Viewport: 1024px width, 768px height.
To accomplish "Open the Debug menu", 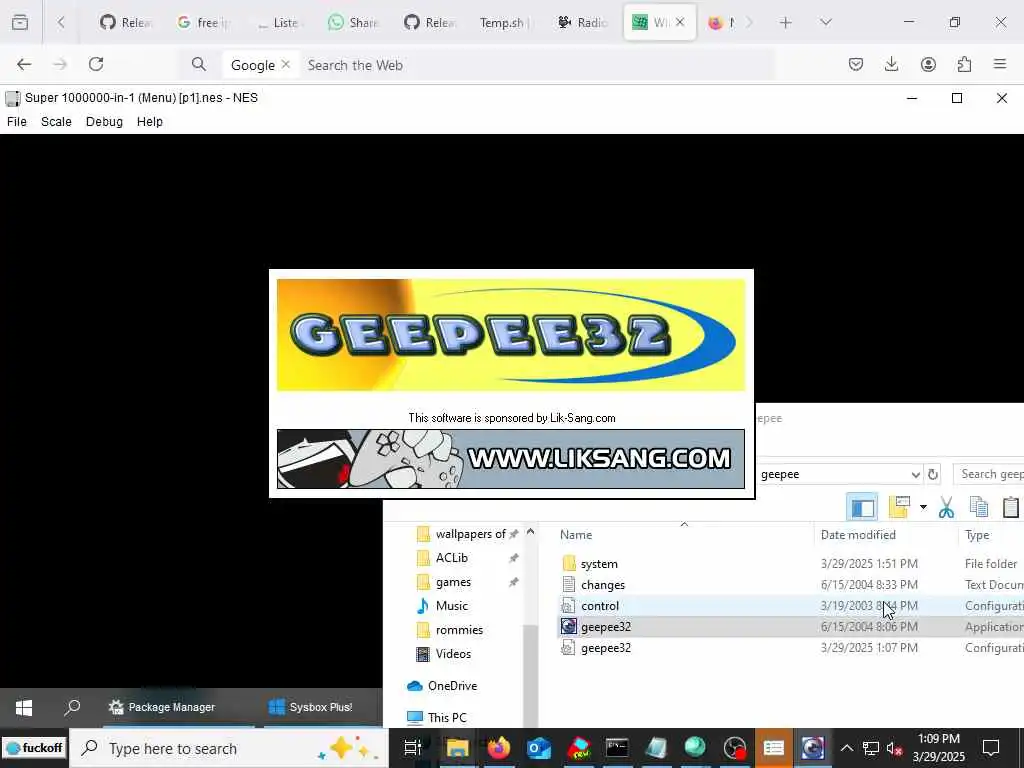I will (104, 121).
